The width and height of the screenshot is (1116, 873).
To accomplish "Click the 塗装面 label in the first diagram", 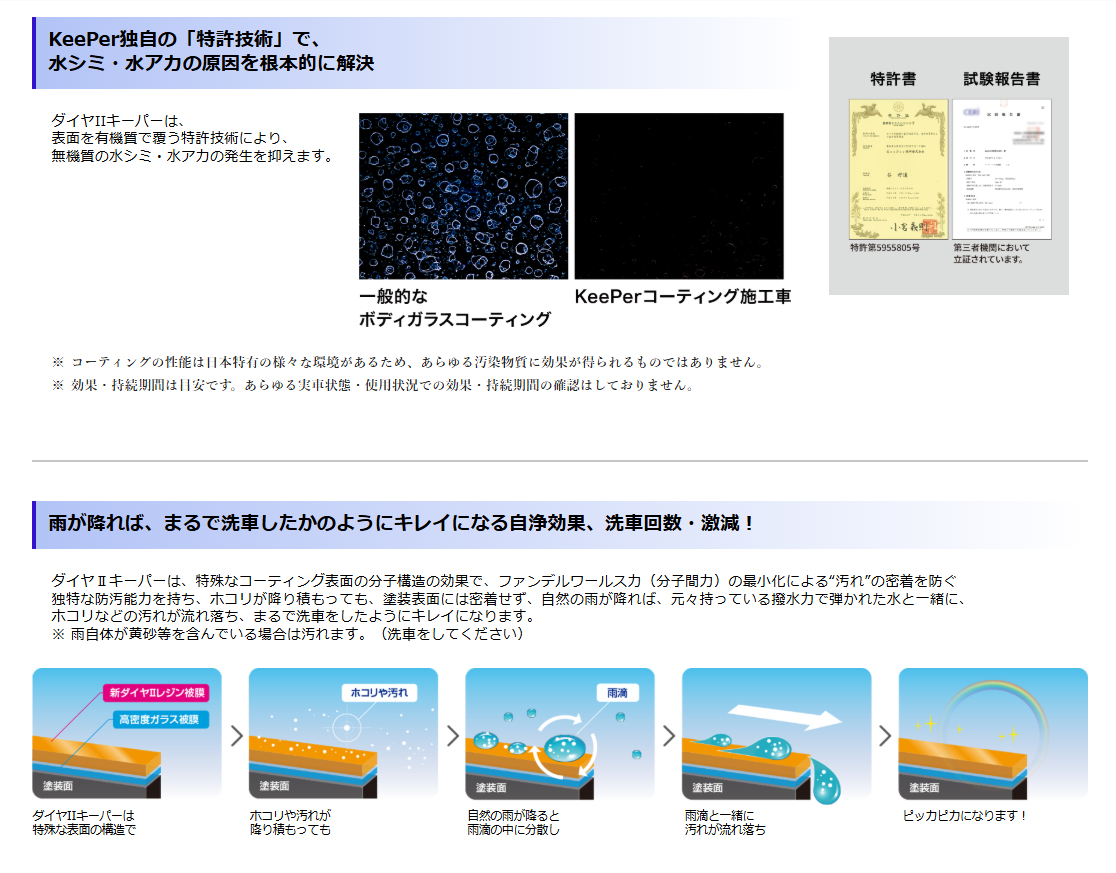I will pos(58,785).
